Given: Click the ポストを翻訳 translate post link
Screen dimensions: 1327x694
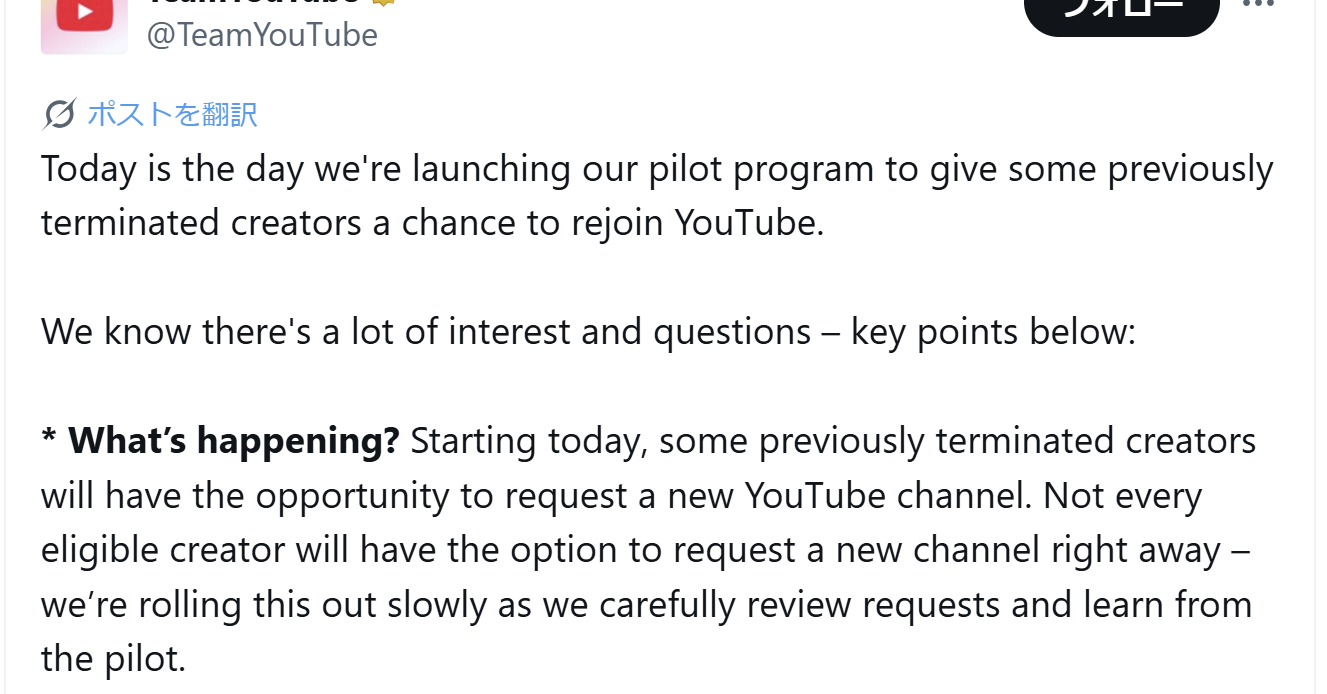Looking at the screenshot, I should tap(172, 114).
